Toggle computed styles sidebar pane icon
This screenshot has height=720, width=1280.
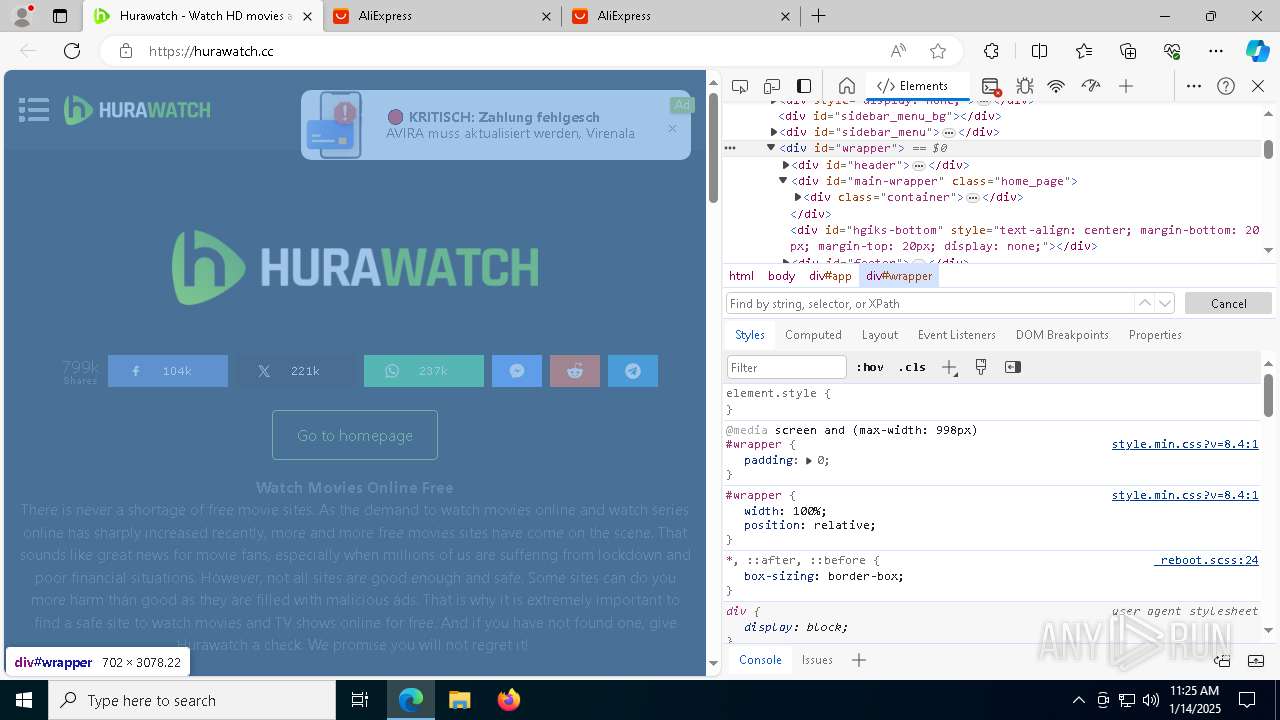1013,367
